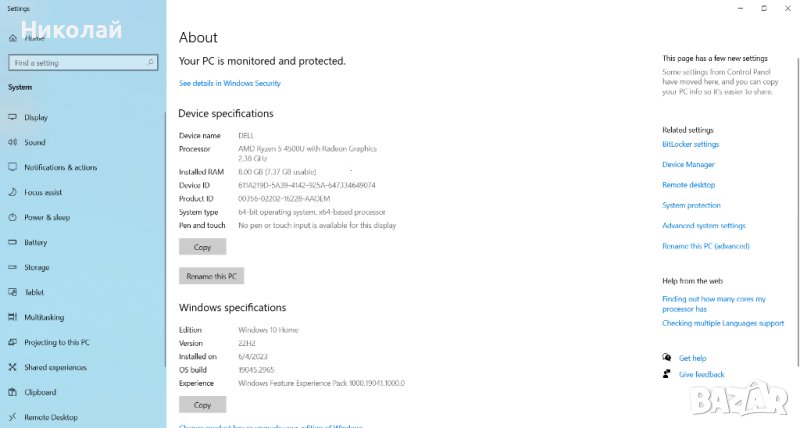Click the Storage drive icon
800x428 pixels.
pyautogui.click(x=12, y=267)
